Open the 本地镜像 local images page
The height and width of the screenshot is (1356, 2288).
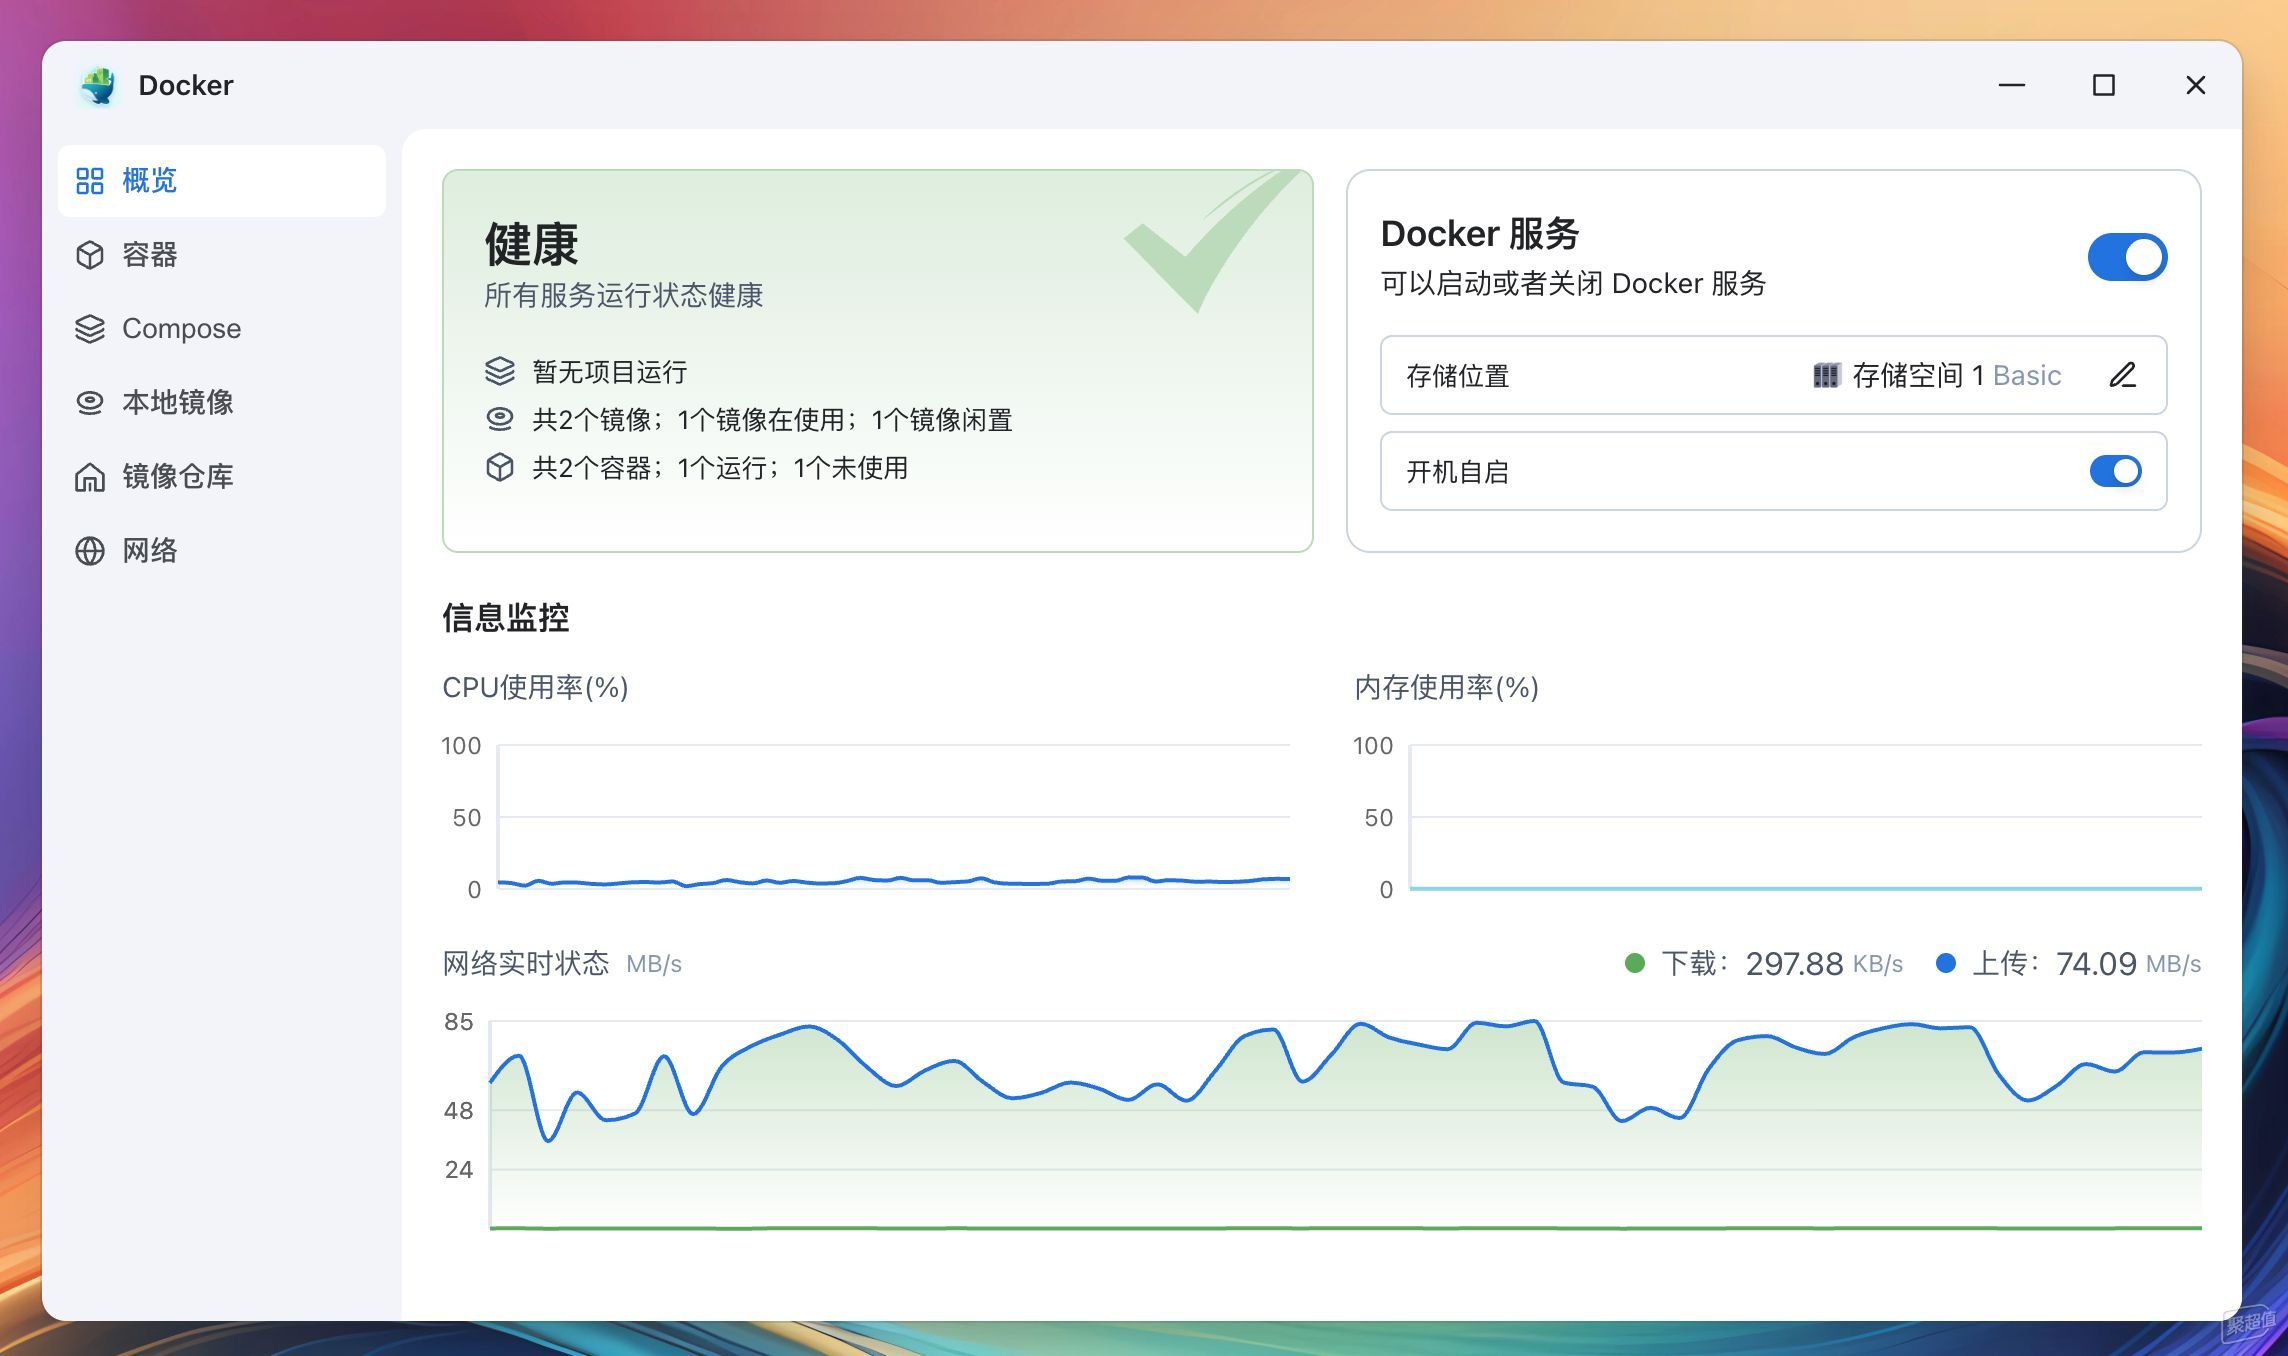point(178,403)
